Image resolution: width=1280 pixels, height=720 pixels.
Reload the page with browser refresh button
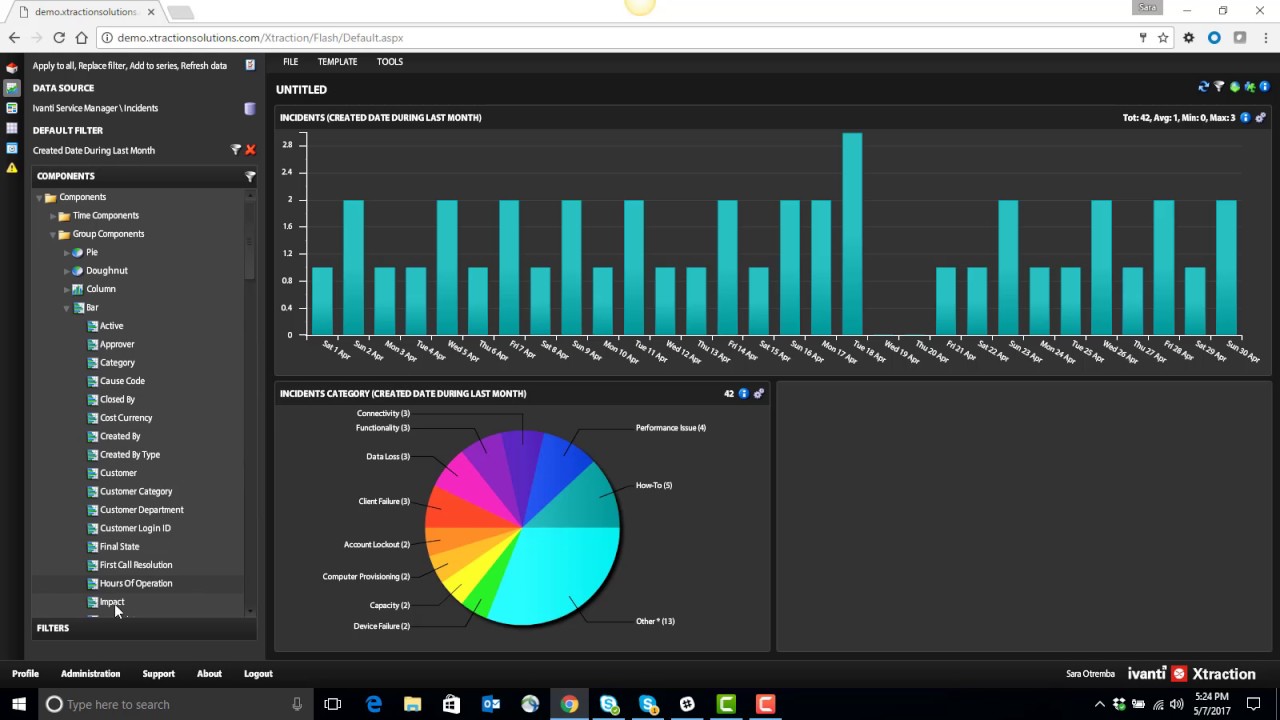(59, 38)
